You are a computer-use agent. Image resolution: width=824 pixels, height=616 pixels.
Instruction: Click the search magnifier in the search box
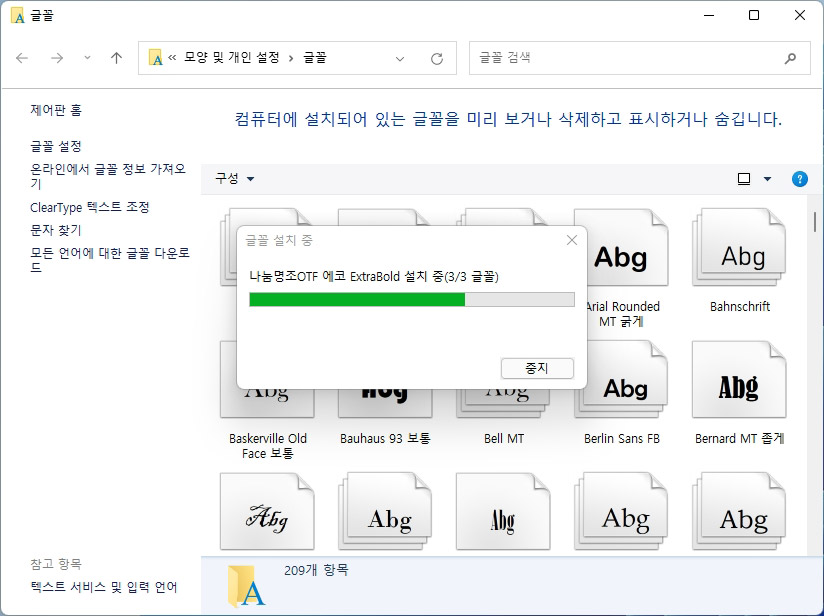point(790,58)
